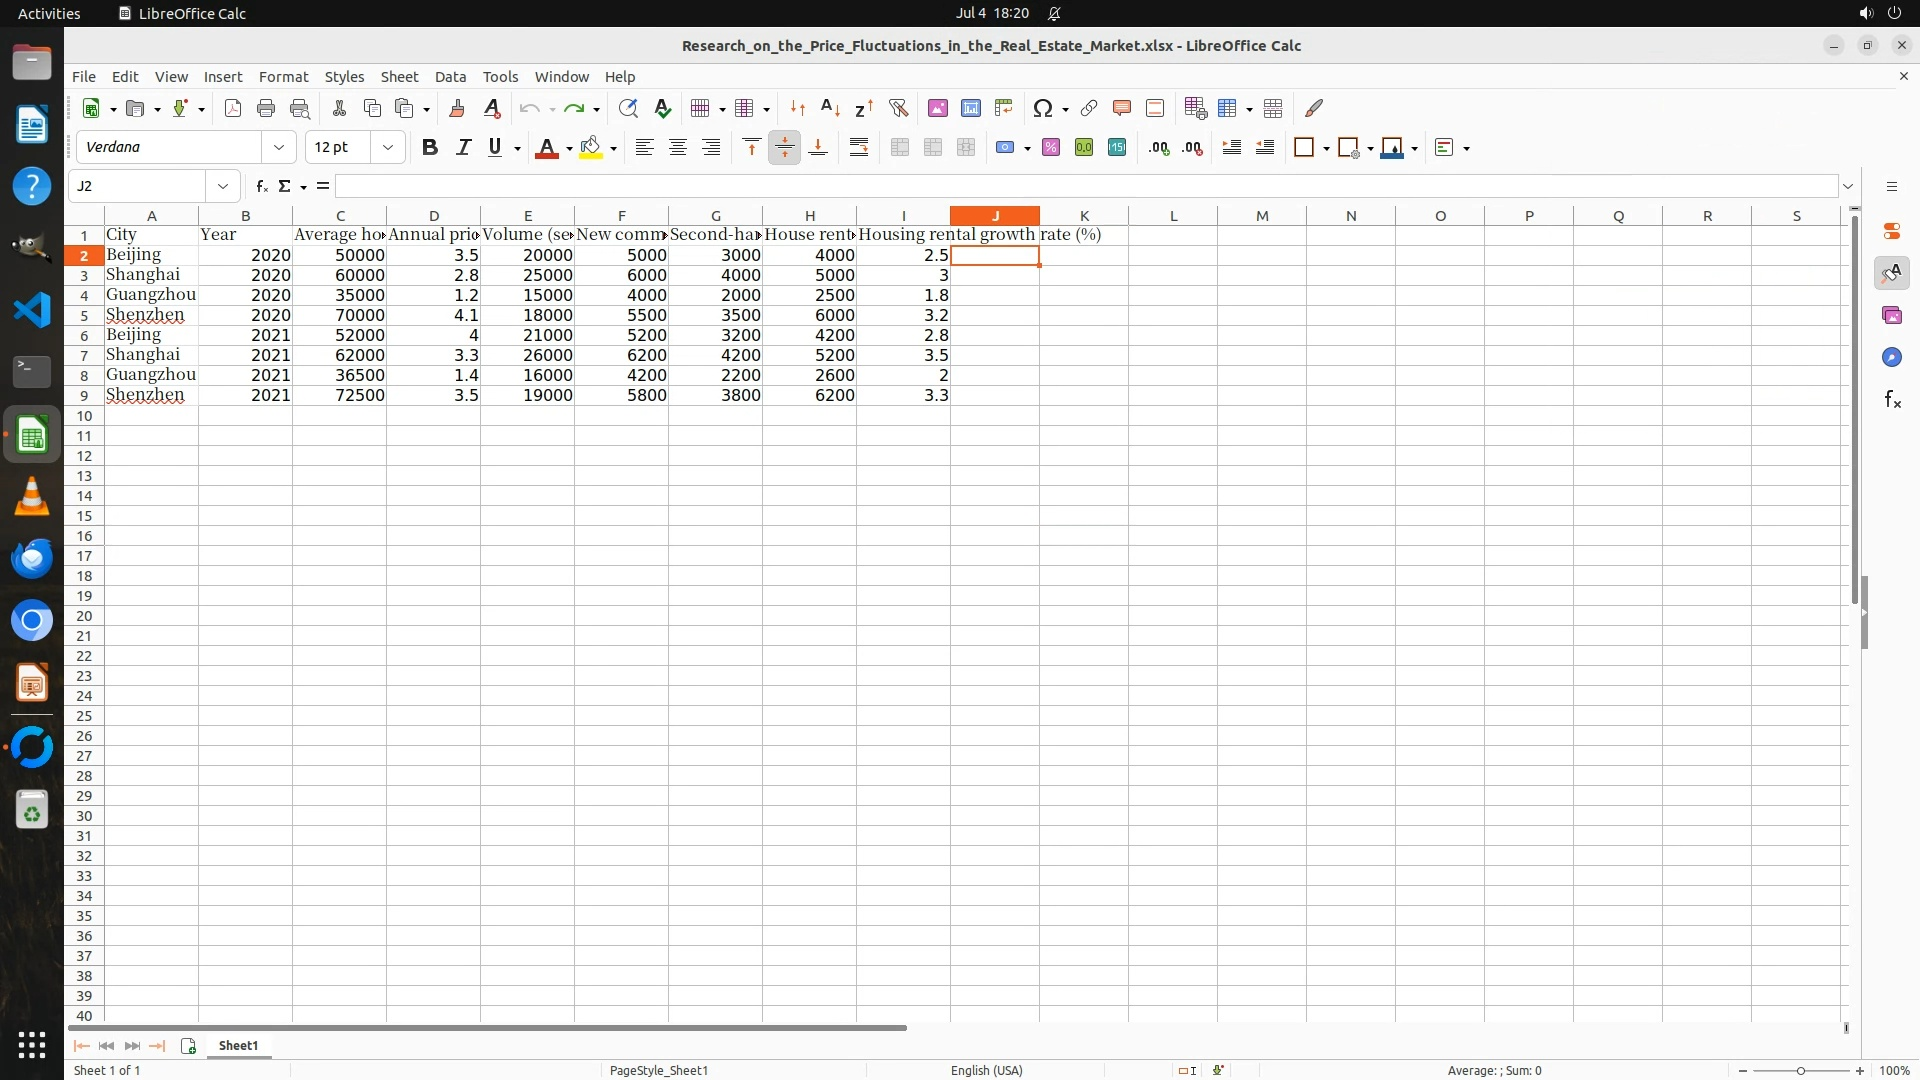Open Functions panel in sidebar
The width and height of the screenshot is (1920, 1080).
[1891, 400]
